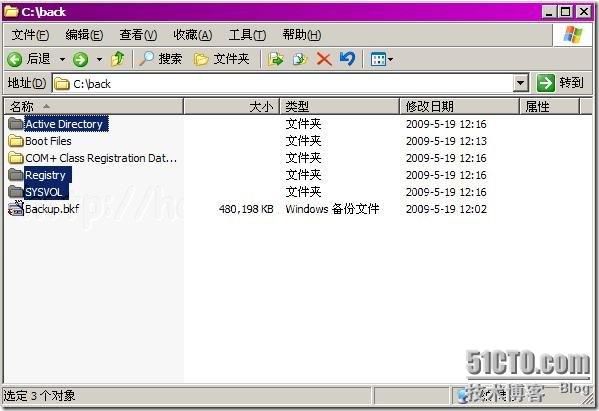This screenshot has height=411, width=599.
Task: Click the Windows flag logo icon
Action: coord(572,35)
